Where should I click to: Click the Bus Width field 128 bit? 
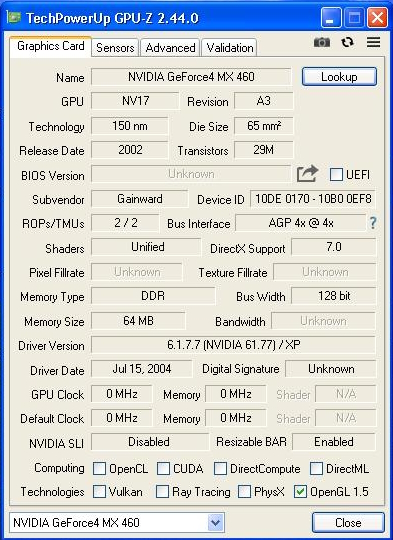pyautogui.click(x=334, y=296)
